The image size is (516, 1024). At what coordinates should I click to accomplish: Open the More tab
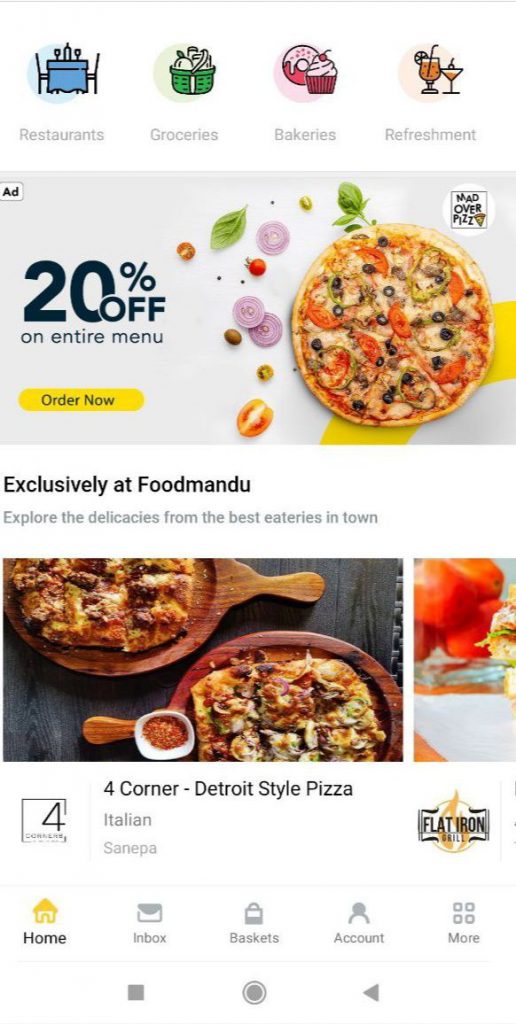coord(464,923)
